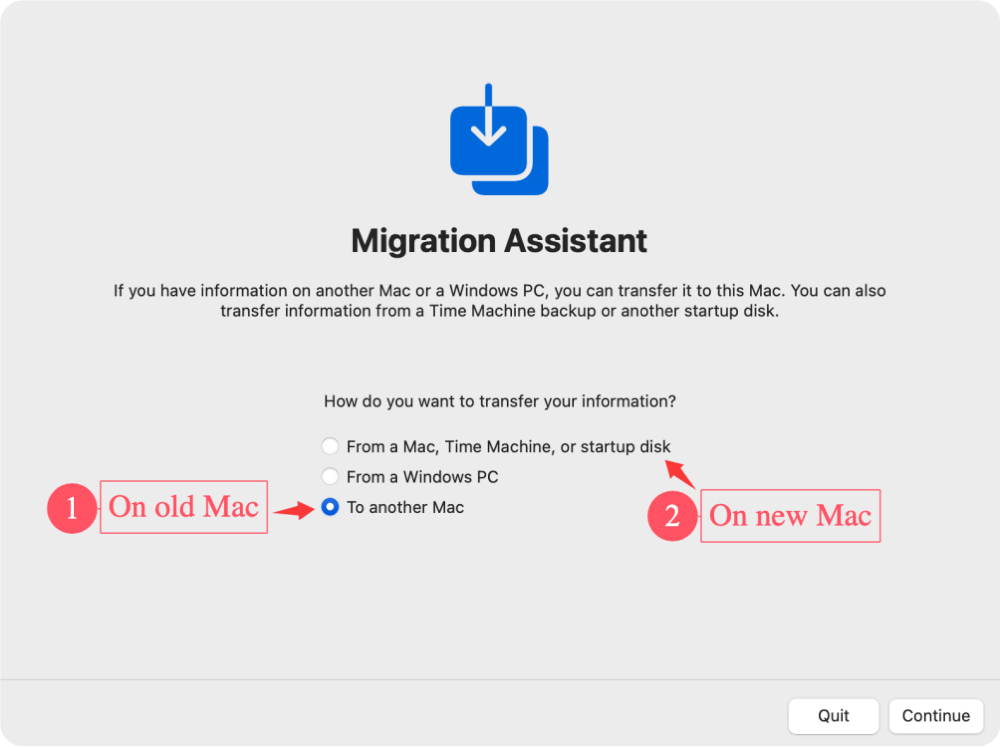Click the On new Mac annotation label

[x=790, y=516]
